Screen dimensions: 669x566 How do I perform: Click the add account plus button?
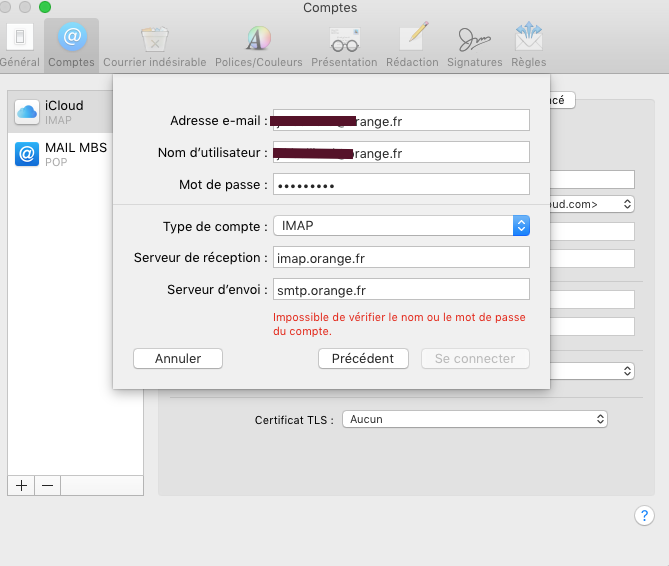click(21, 485)
